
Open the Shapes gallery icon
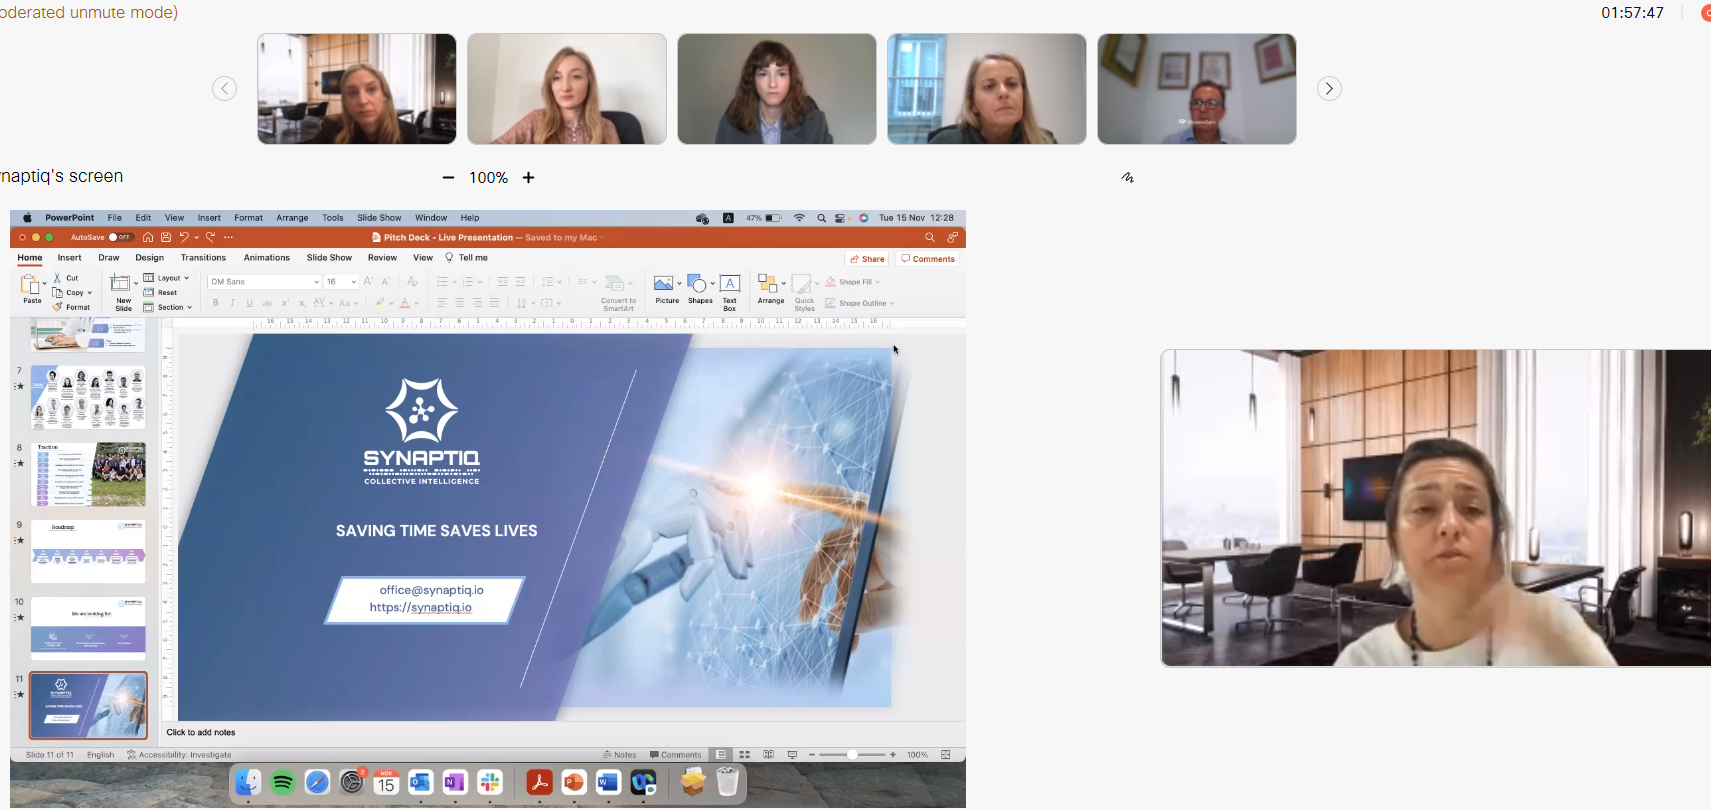point(698,285)
